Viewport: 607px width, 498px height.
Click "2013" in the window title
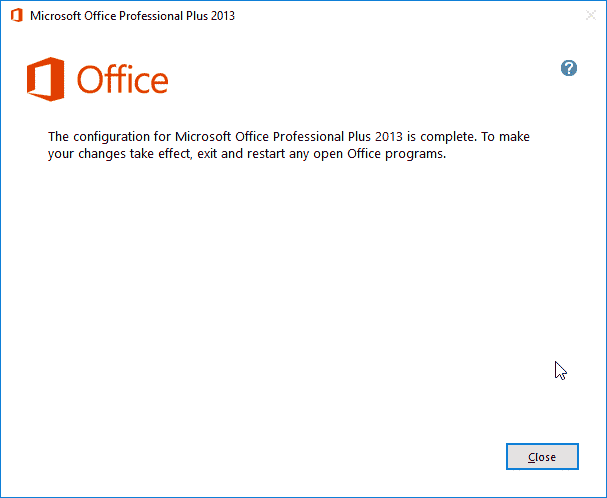[x=221, y=16]
